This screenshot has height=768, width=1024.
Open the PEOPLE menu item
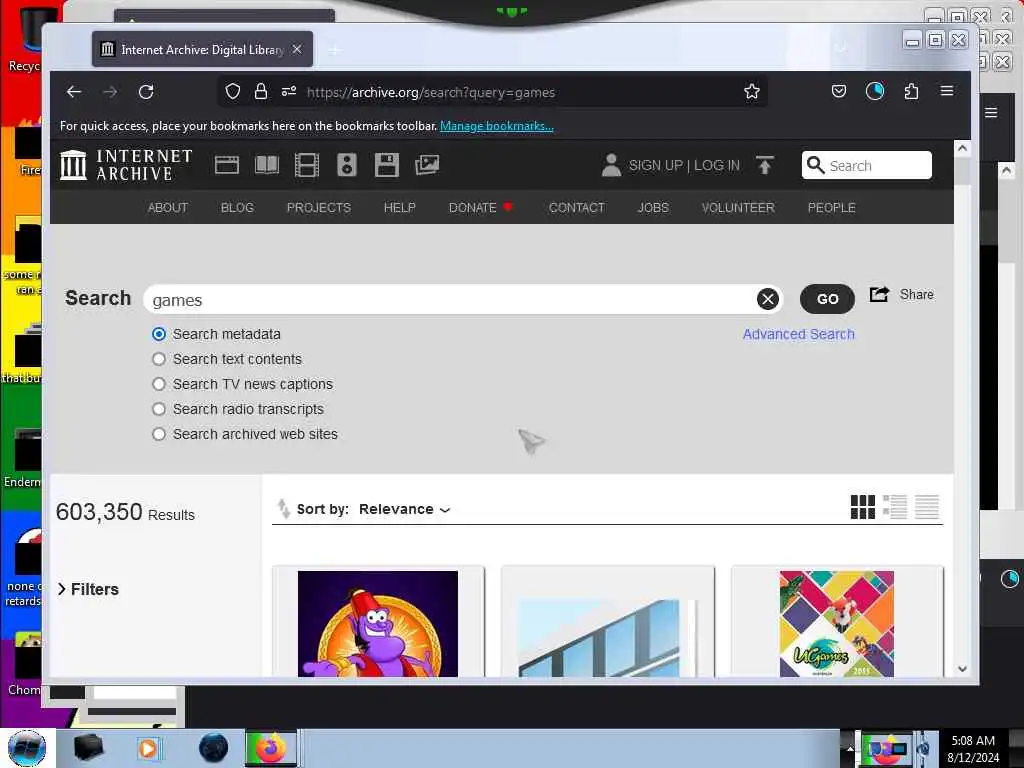pos(831,208)
